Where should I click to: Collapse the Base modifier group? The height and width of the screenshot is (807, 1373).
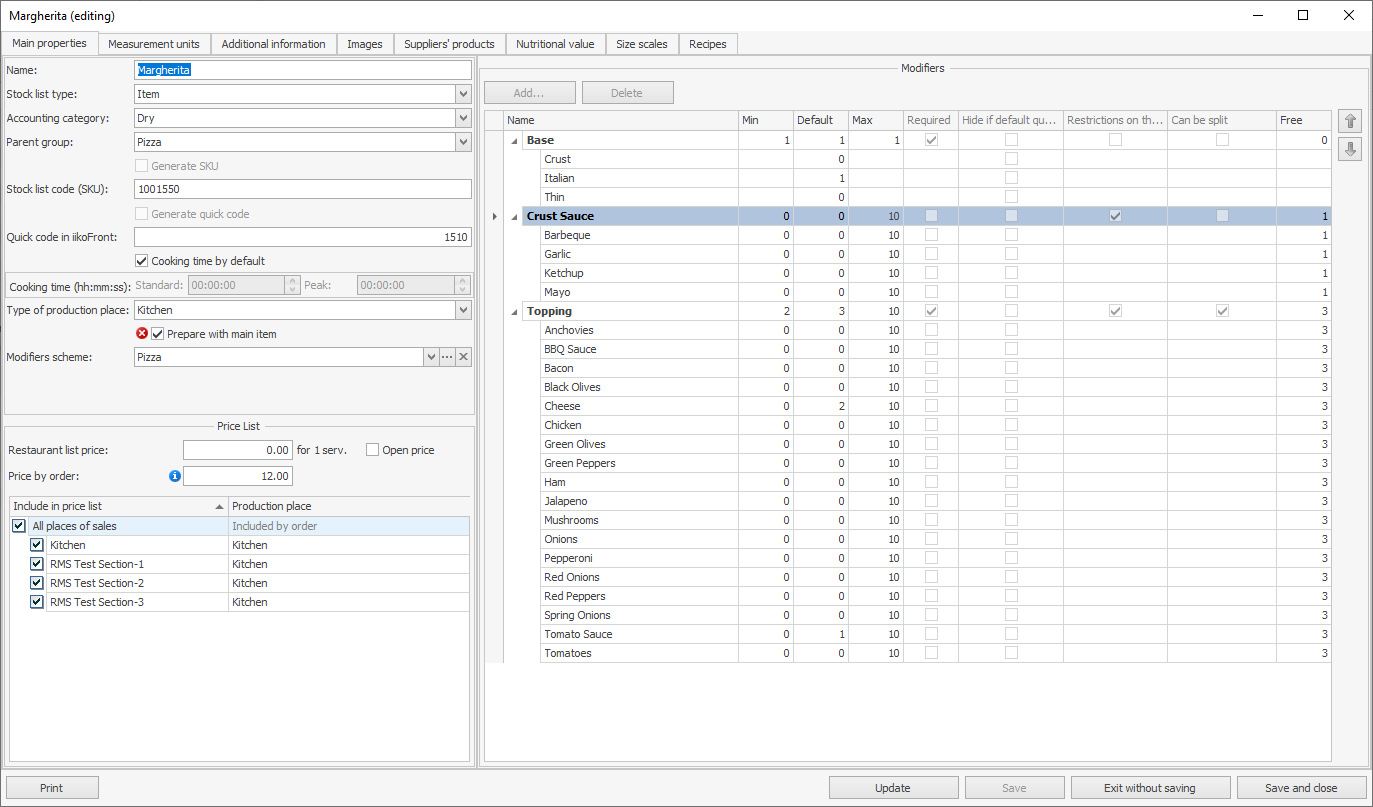[x=515, y=141]
